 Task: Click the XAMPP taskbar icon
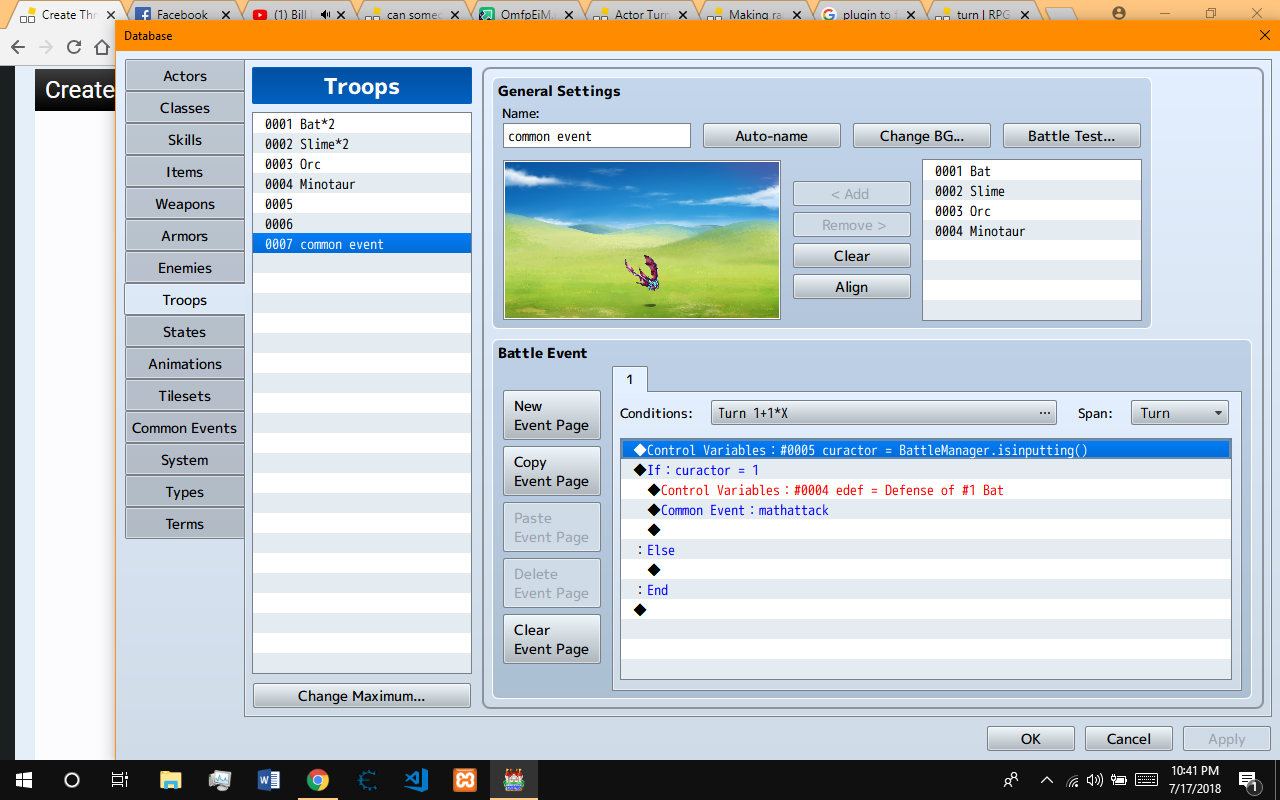click(x=465, y=780)
